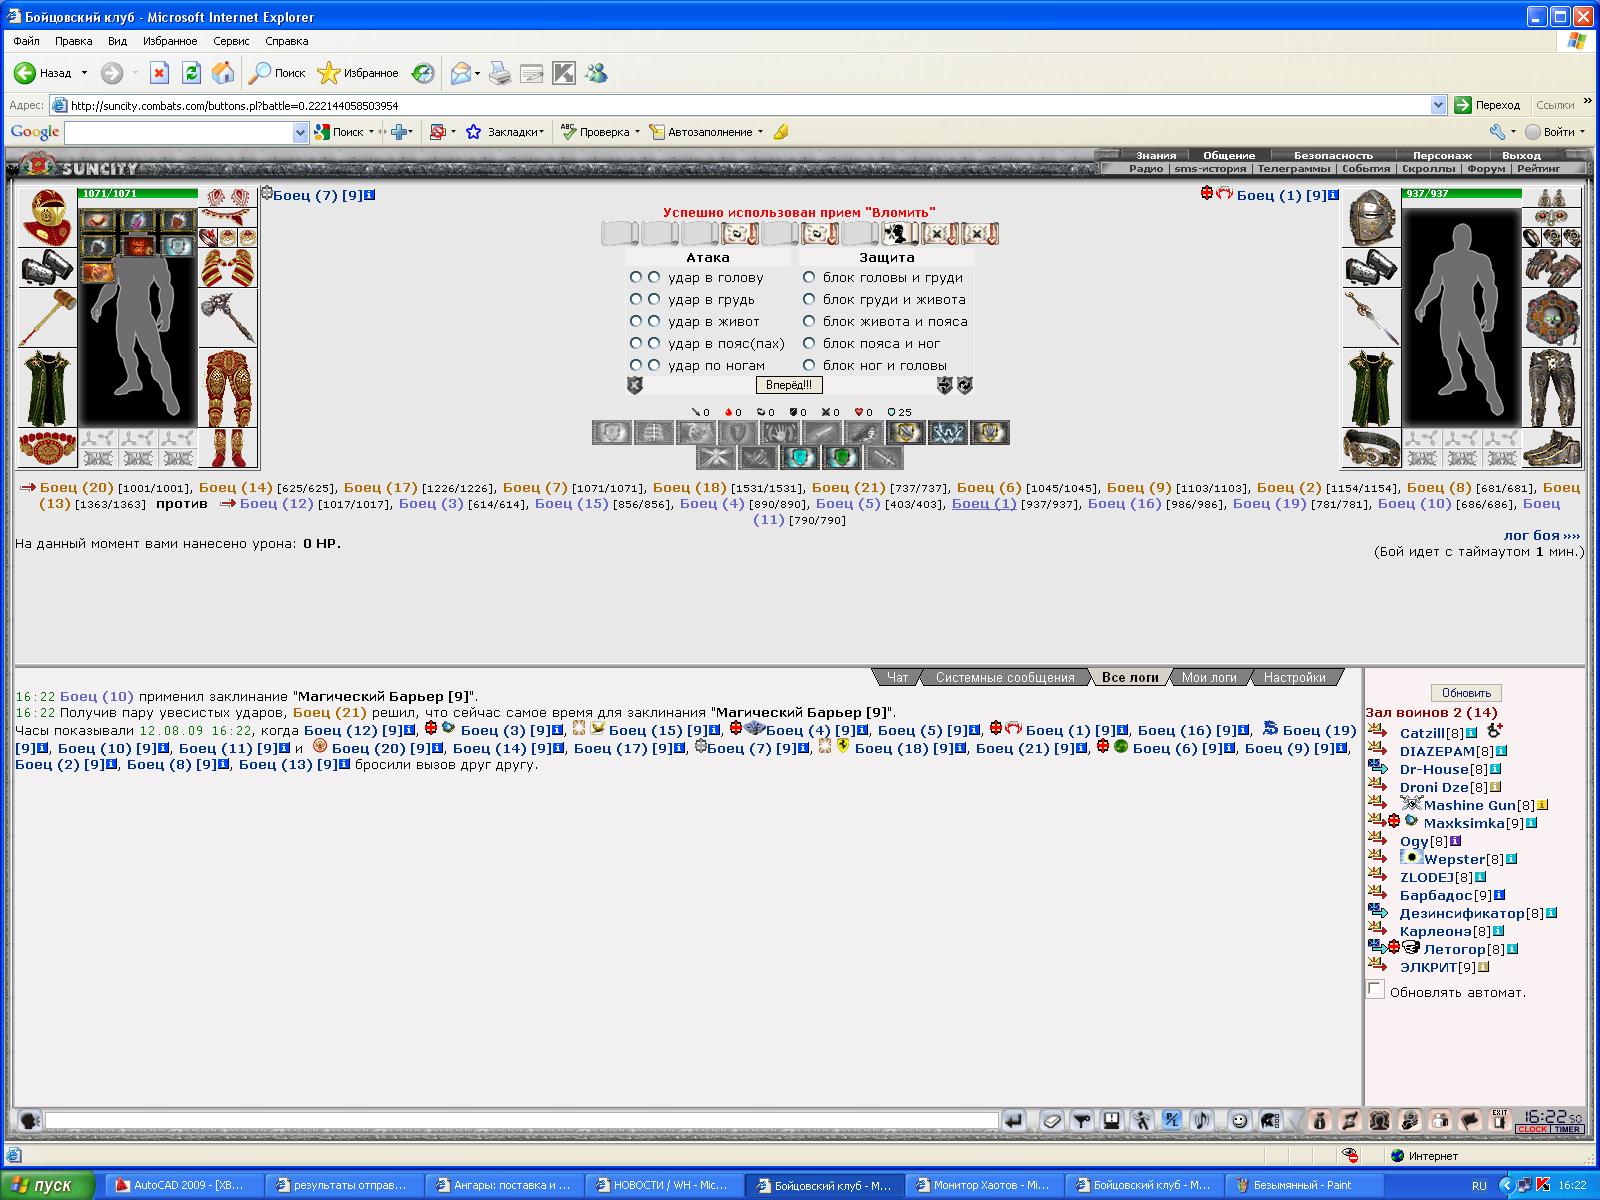Image resolution: width=1600 pixels, height=1200 pixels.
Task: Choose блок пояса и ног defense
Action: [x=809, y=343]
